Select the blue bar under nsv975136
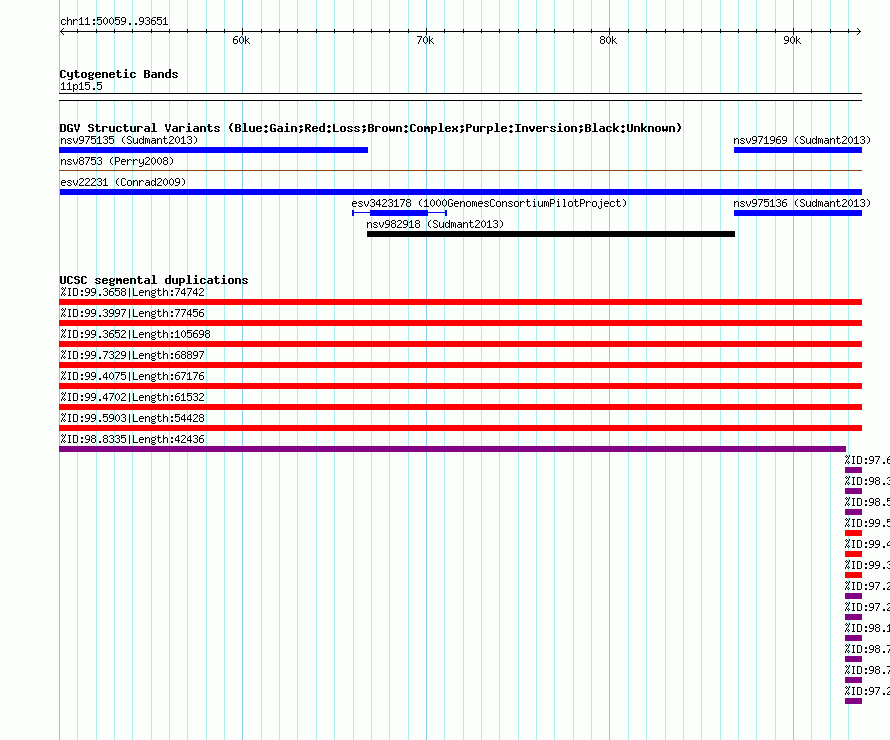 coord(797,213)
